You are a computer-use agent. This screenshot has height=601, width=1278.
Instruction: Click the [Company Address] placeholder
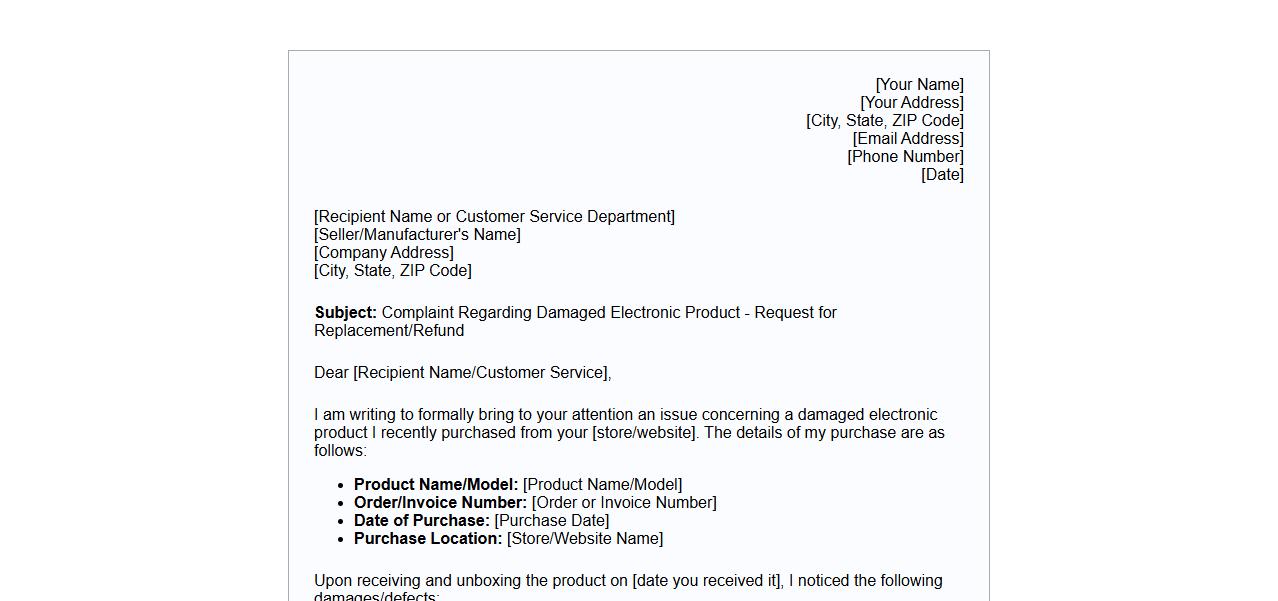[x=384, y=253]
